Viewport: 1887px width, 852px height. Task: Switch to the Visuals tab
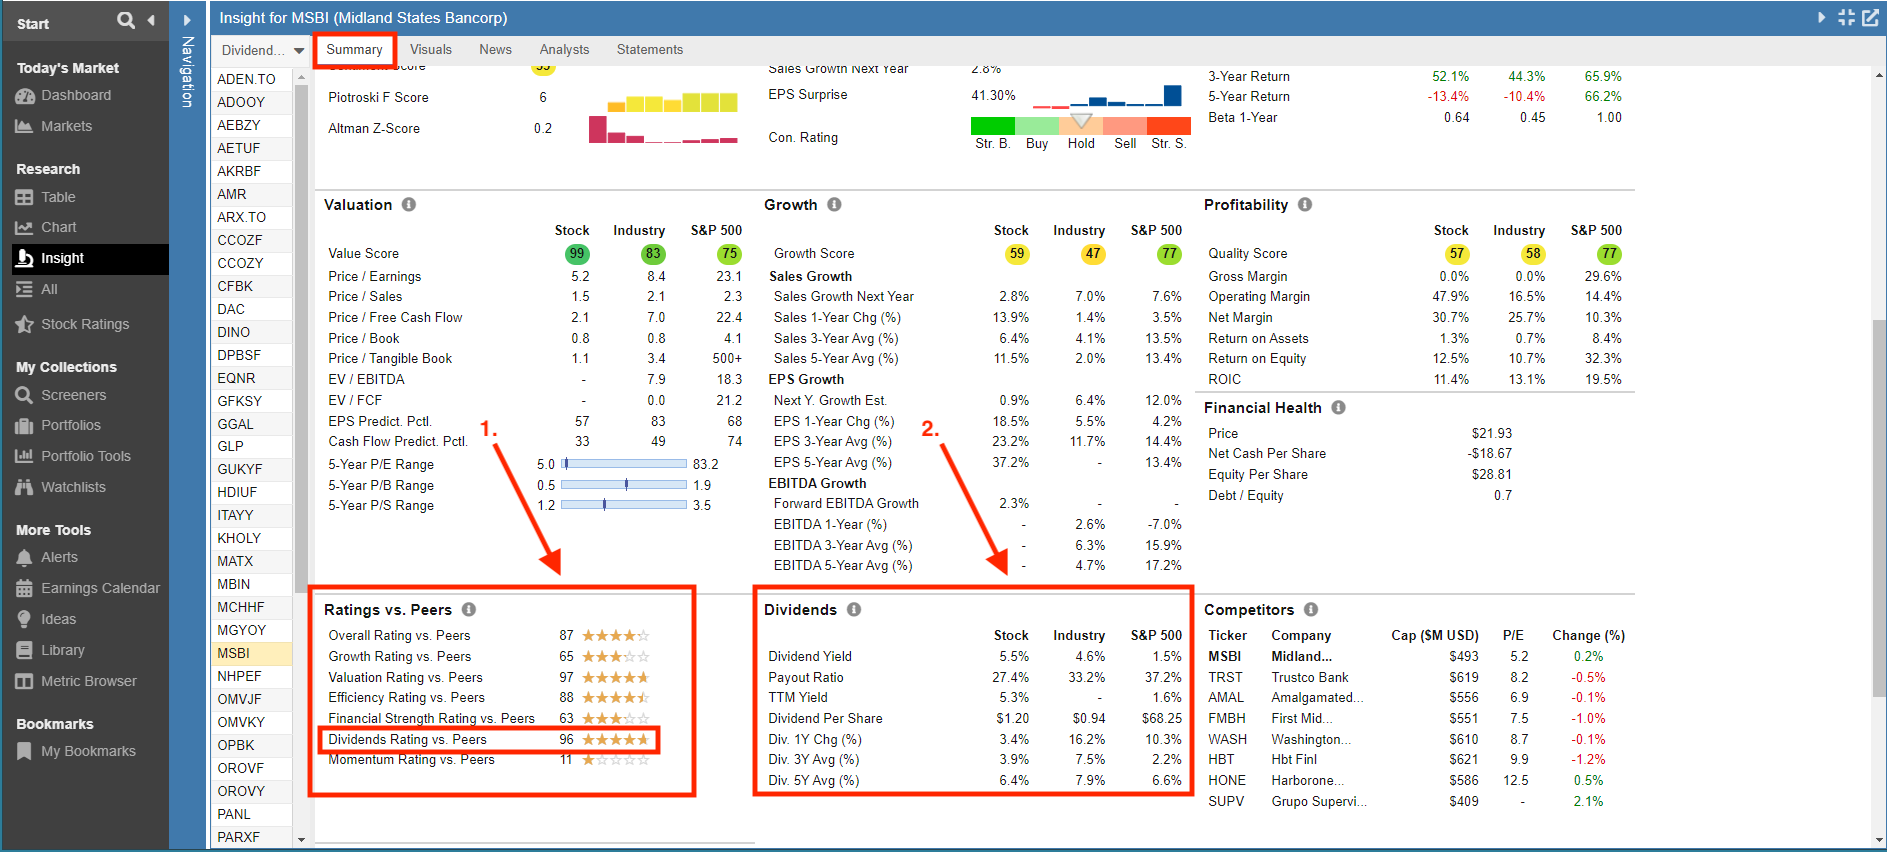click(x=431, y=49)
